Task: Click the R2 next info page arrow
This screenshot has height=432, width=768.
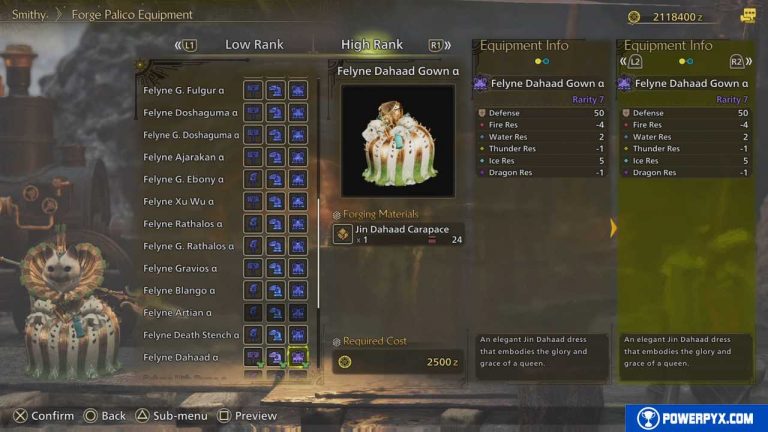Action: click(x=741, y=62)
